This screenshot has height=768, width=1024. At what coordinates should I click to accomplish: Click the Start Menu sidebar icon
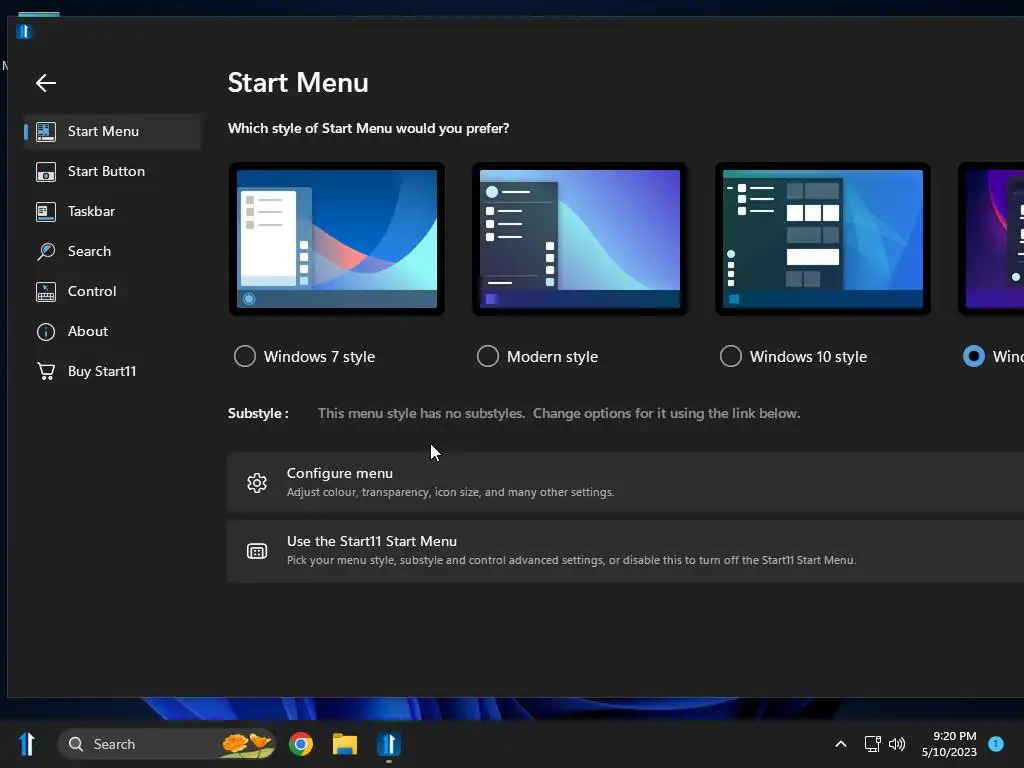46,131
